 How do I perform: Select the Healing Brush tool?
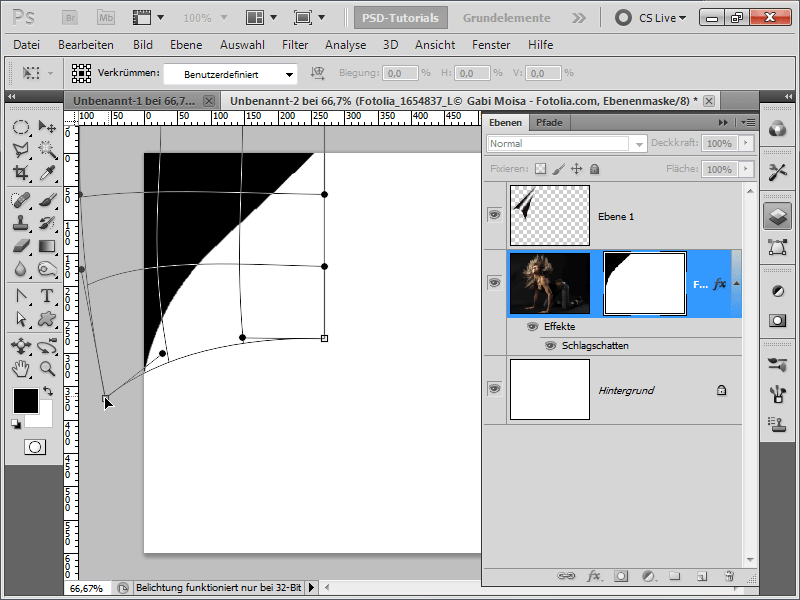coord(21,200)
